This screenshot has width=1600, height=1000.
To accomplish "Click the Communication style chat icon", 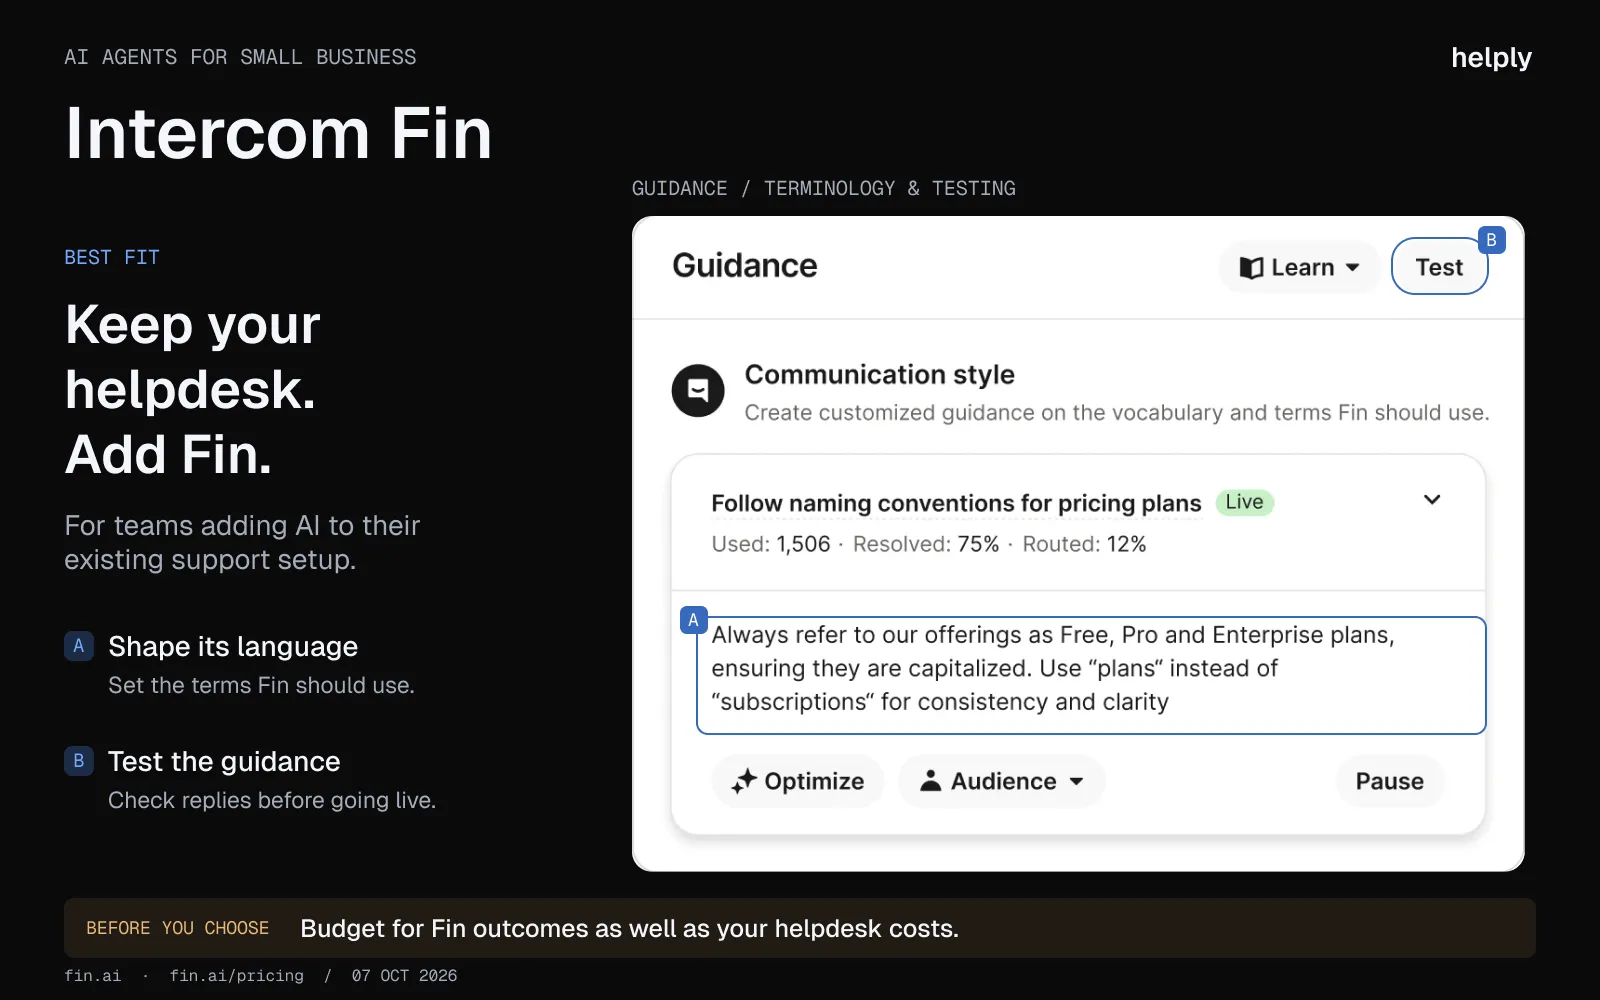I will 698,391.
